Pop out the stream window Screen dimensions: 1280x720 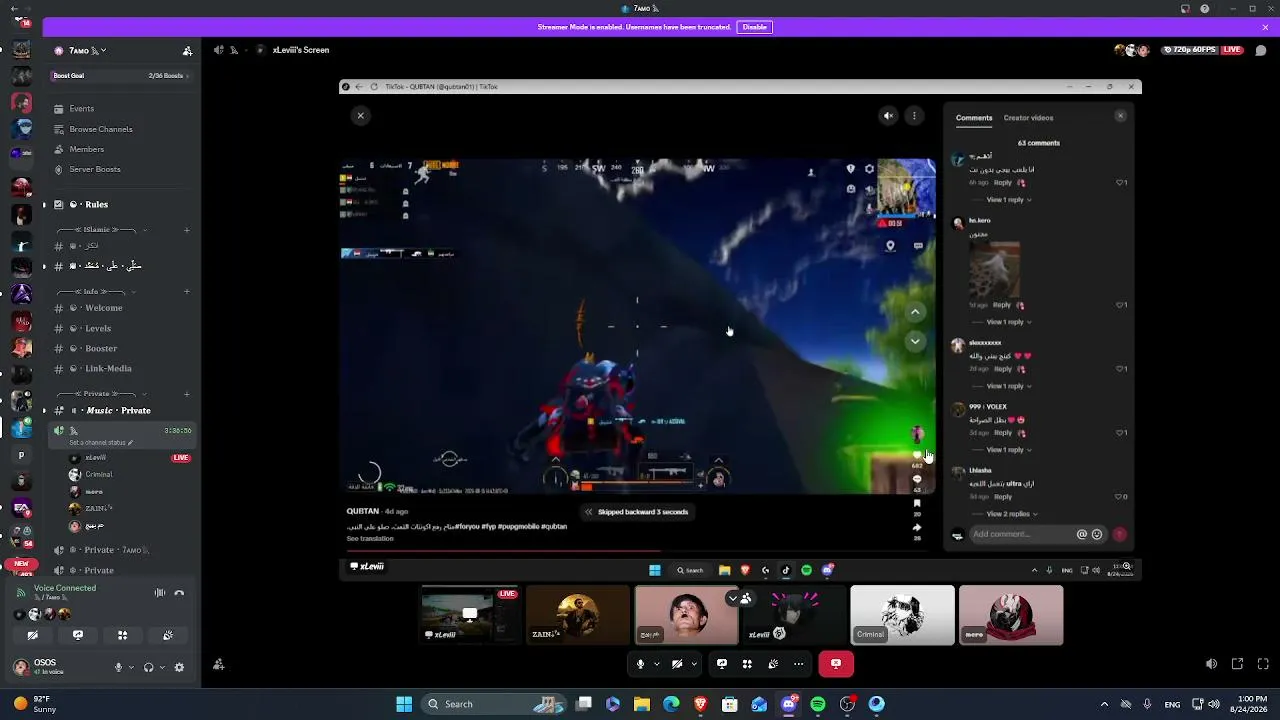pos(1237,664)
